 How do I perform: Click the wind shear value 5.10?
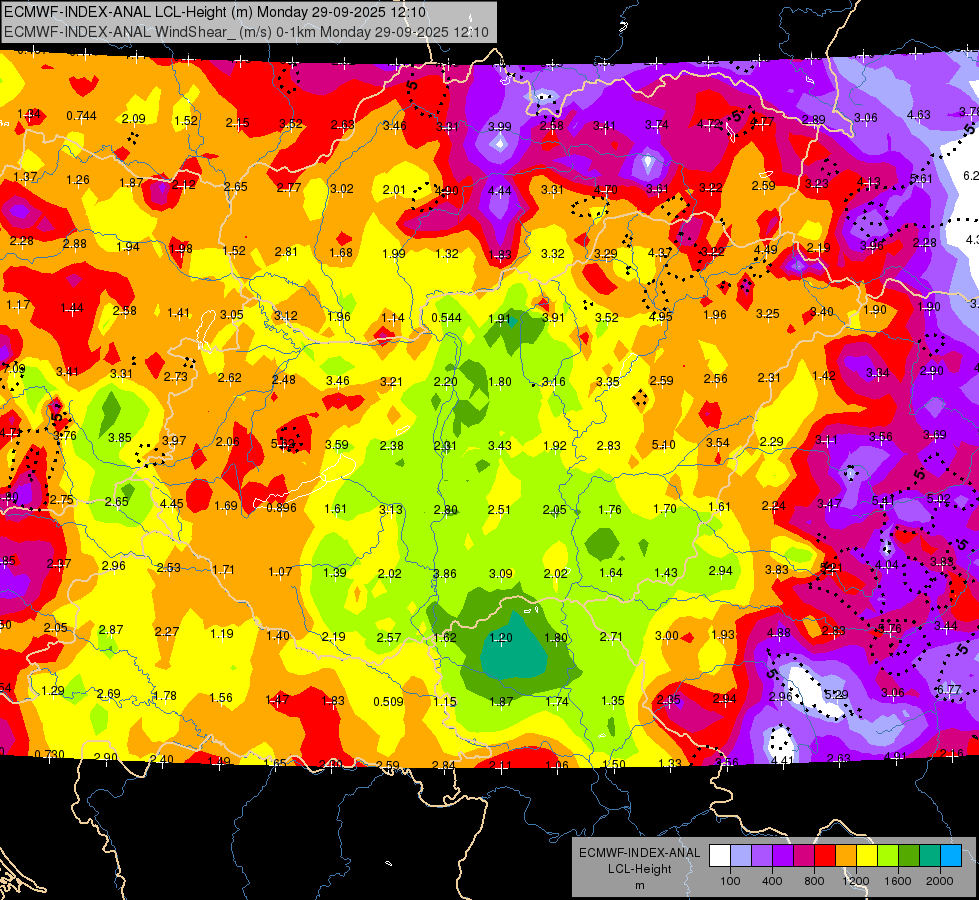pyautogui.click(x=664, y=445)
